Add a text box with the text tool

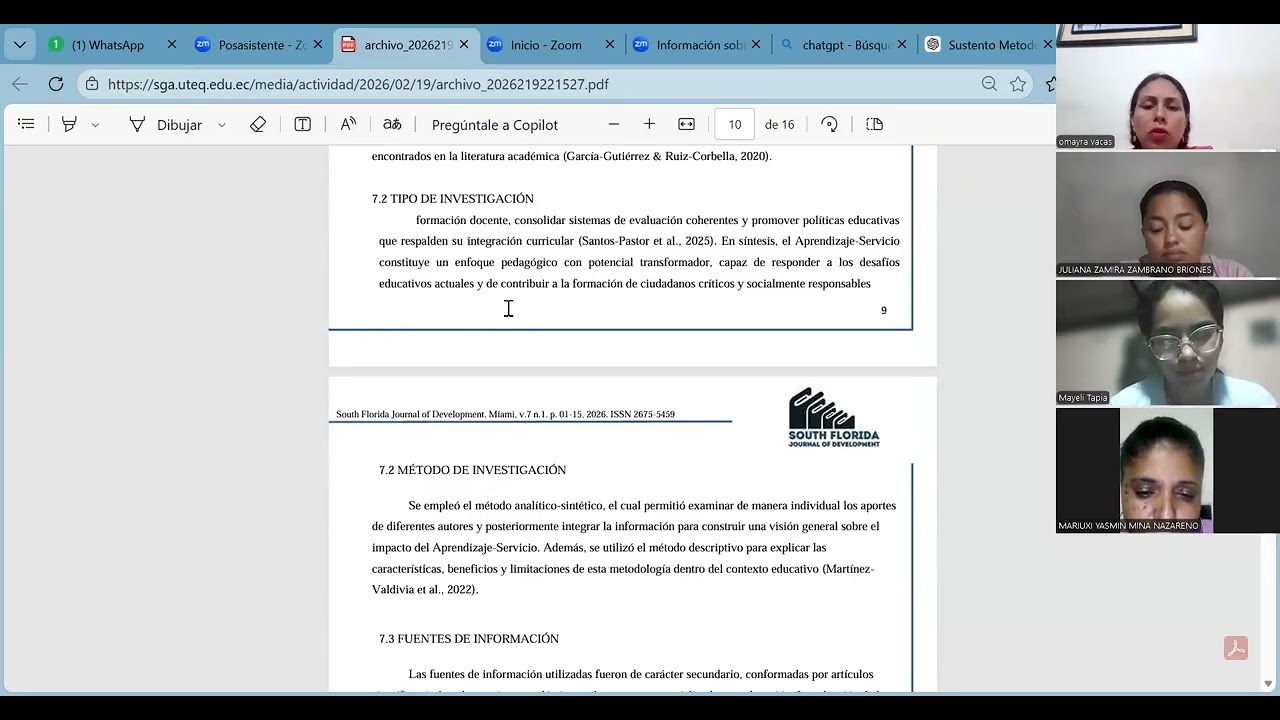pyautogui.click(x=302, y=124)
